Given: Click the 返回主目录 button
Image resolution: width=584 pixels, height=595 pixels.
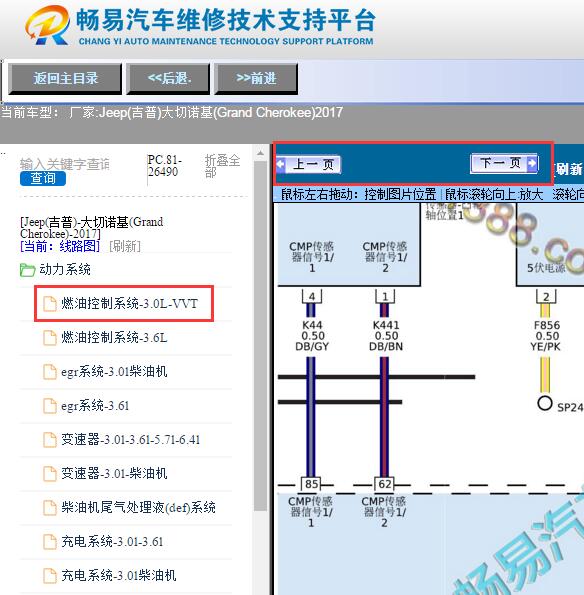Looking at the screenshot, I should tap(65, 79).
